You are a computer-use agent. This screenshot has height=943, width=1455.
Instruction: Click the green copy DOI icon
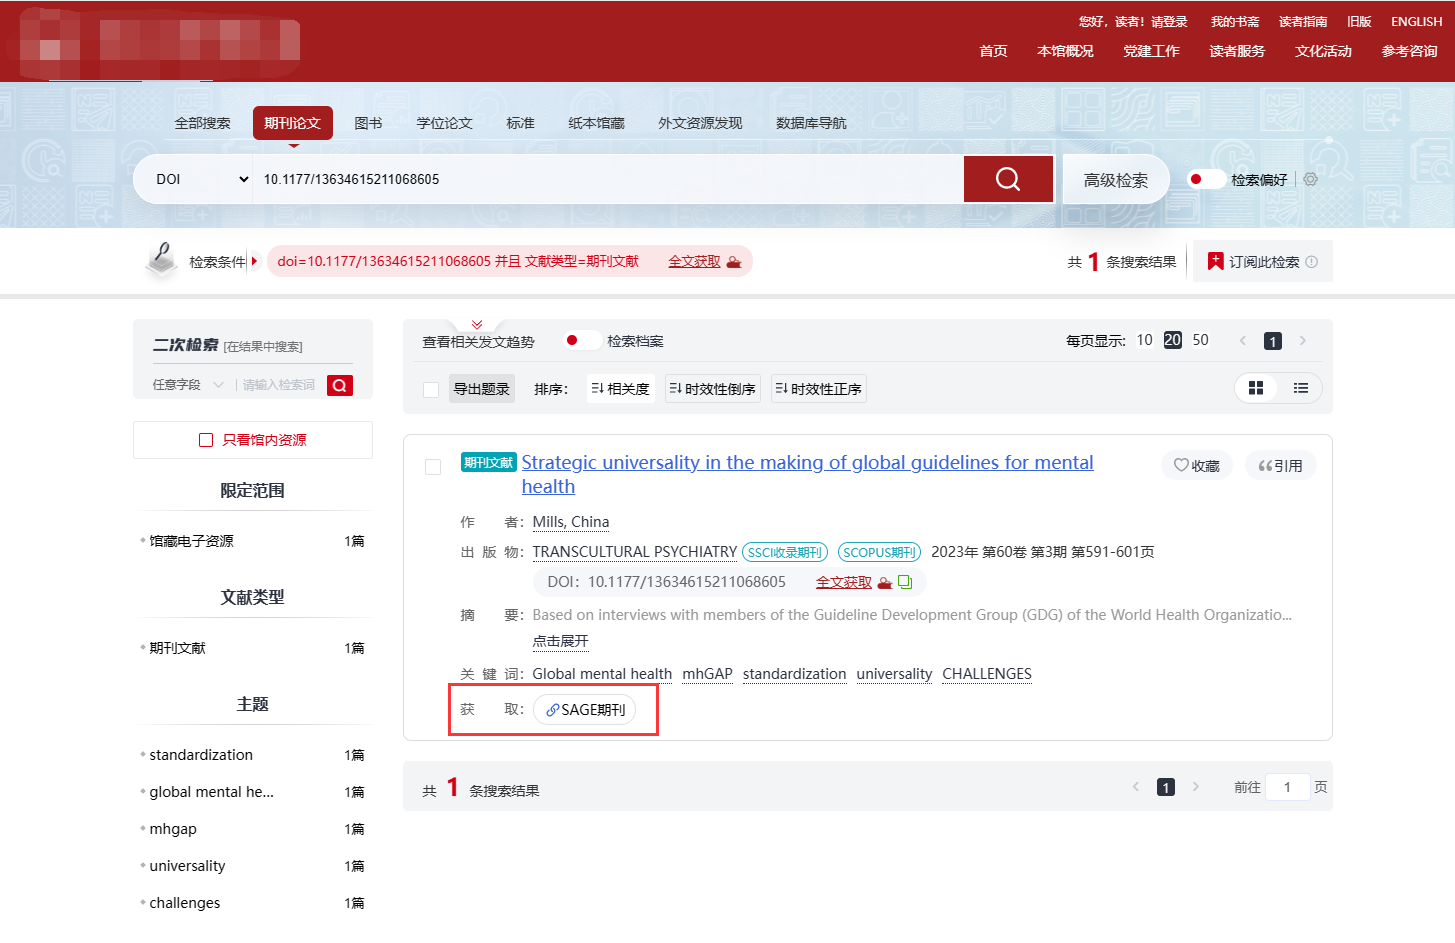click(x=905, y=582)
